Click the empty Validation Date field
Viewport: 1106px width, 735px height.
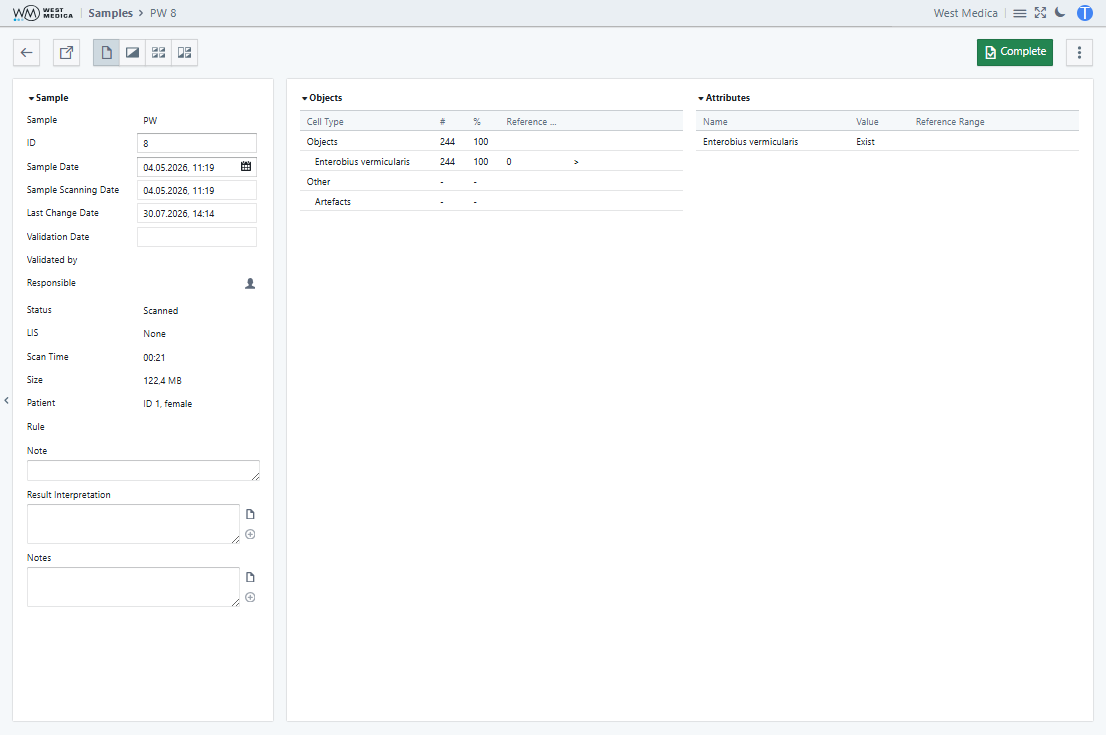pyautogui.click(x=197, y=237)
